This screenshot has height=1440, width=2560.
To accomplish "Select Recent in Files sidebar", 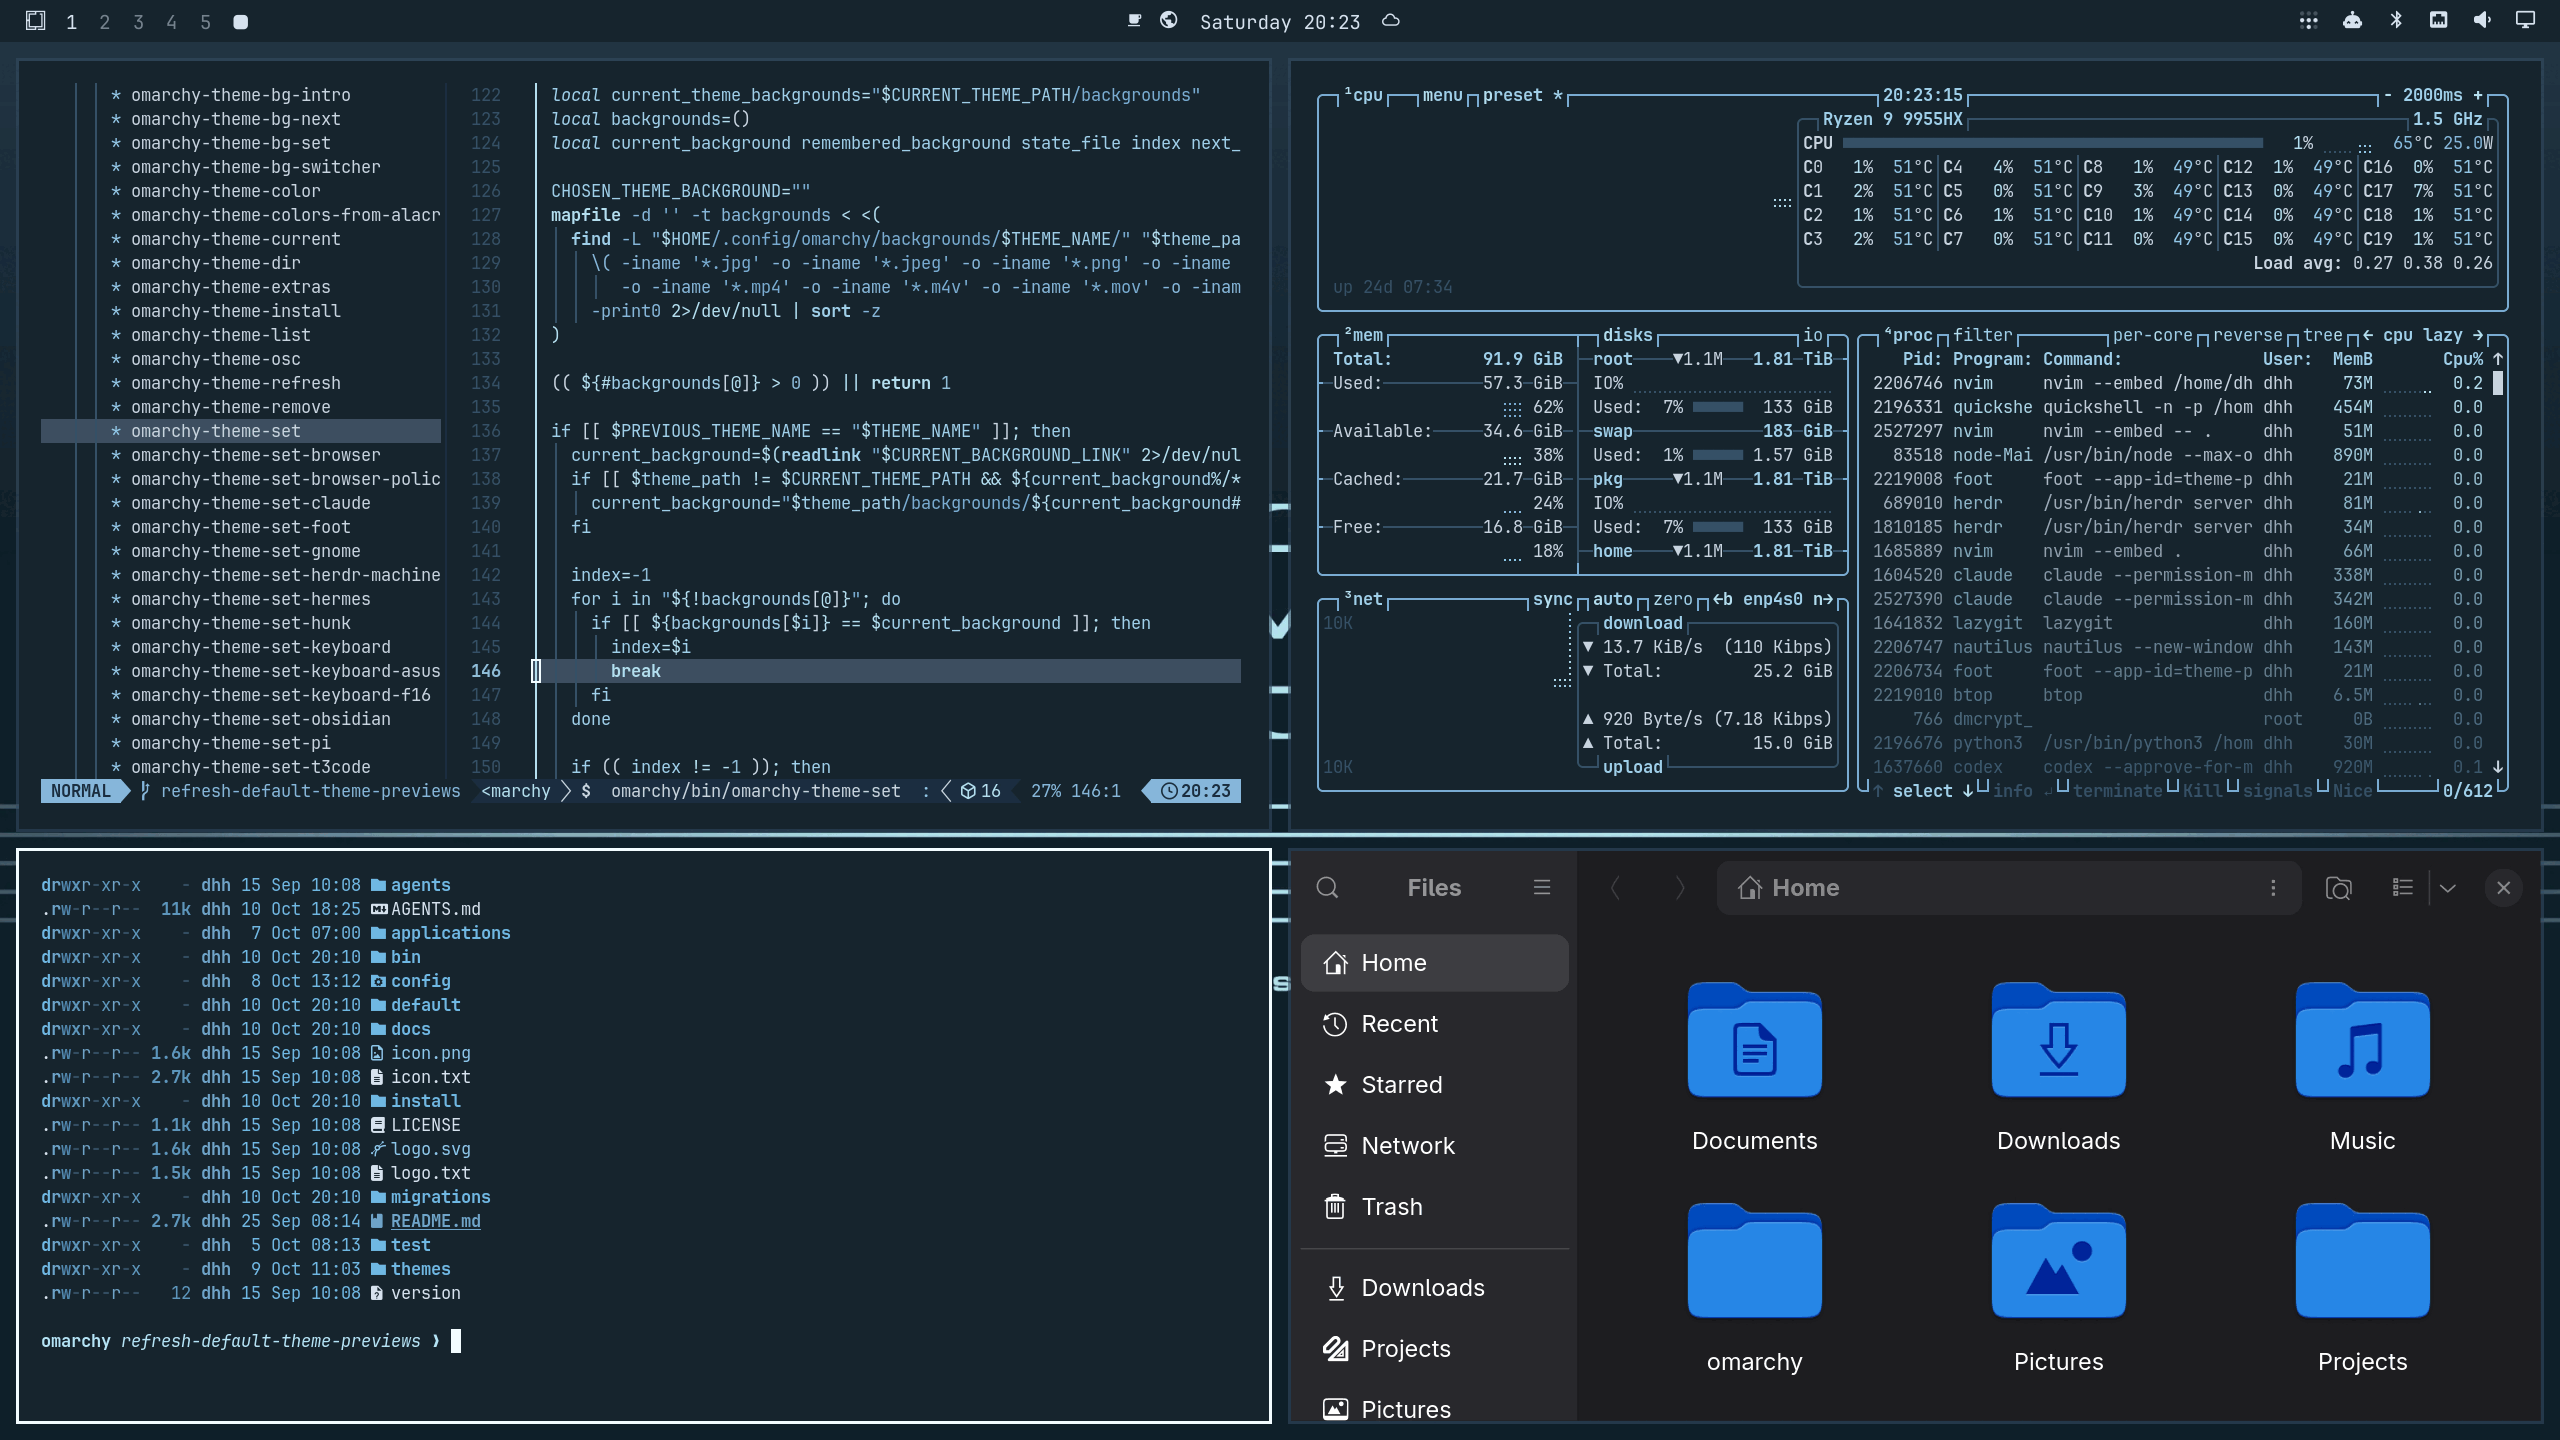I will pos(1434,1024).
